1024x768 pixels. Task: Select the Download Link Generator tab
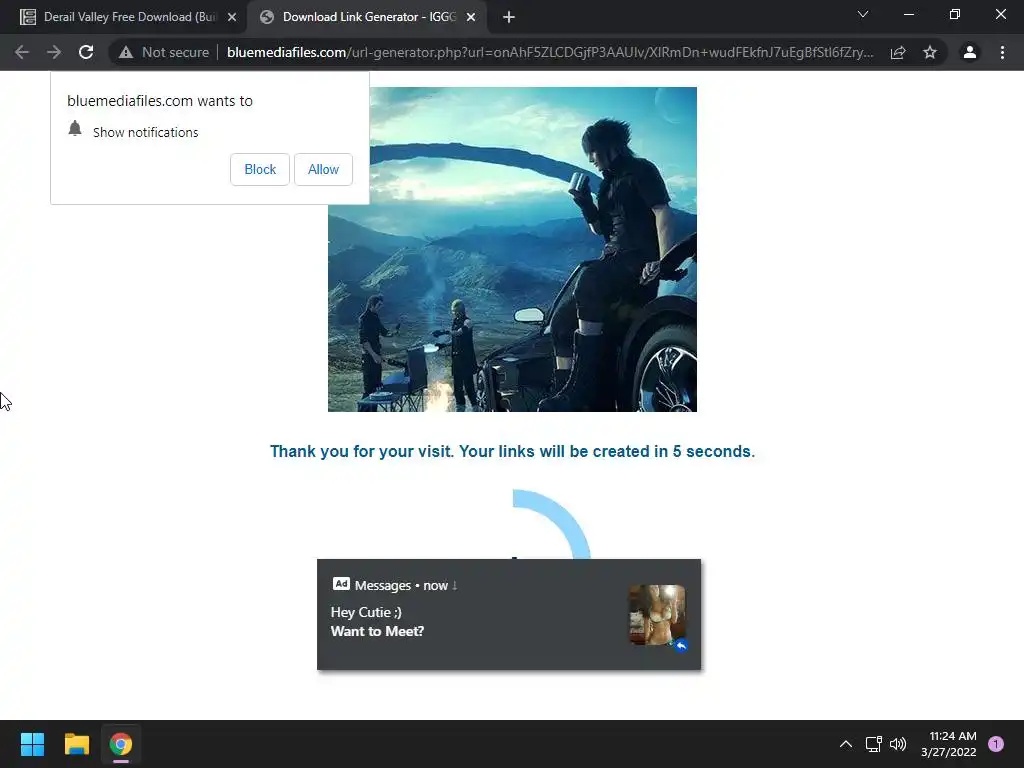pos(368,17)
